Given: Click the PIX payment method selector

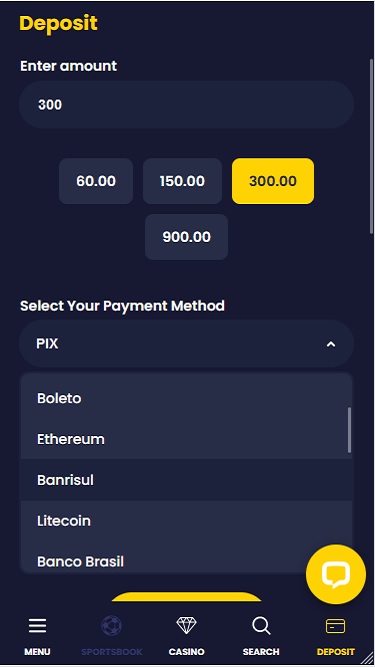Looking at the screenshot, I should (186, 344).
